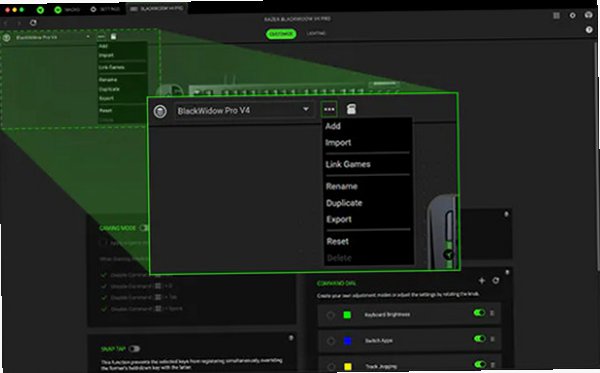Viewport: 600px width, 373px height.
Task: Switch to the Macro tab
Action: (68, 10)
